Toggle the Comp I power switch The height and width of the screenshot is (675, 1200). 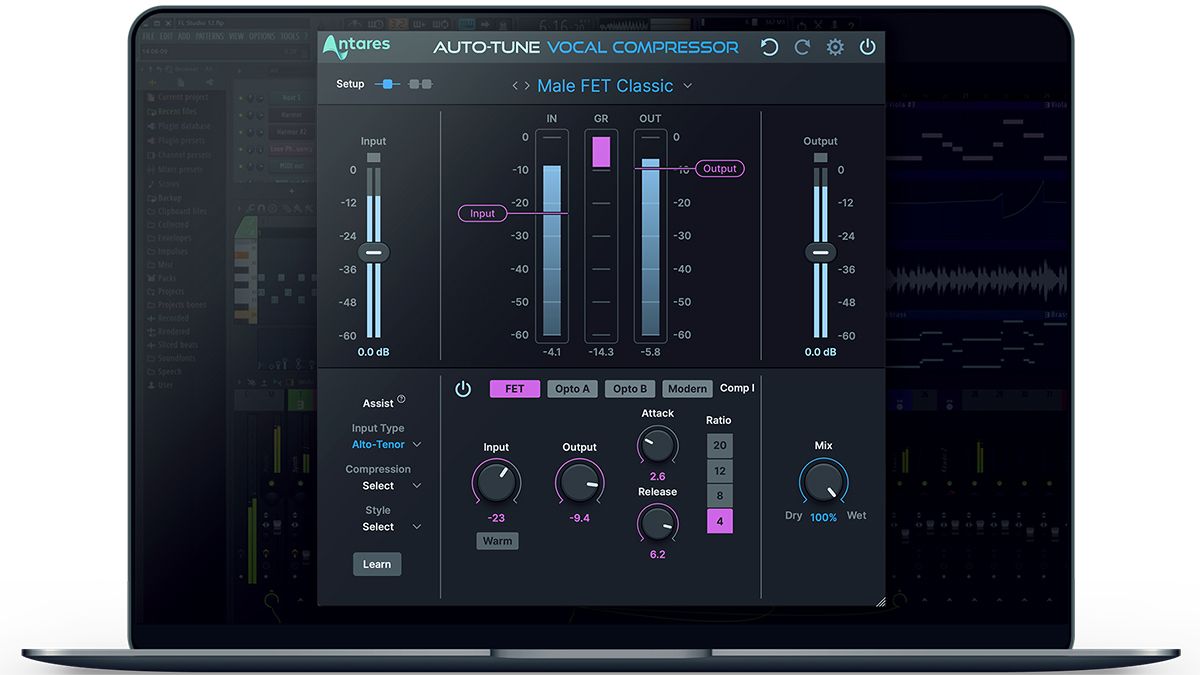point(463,389)
